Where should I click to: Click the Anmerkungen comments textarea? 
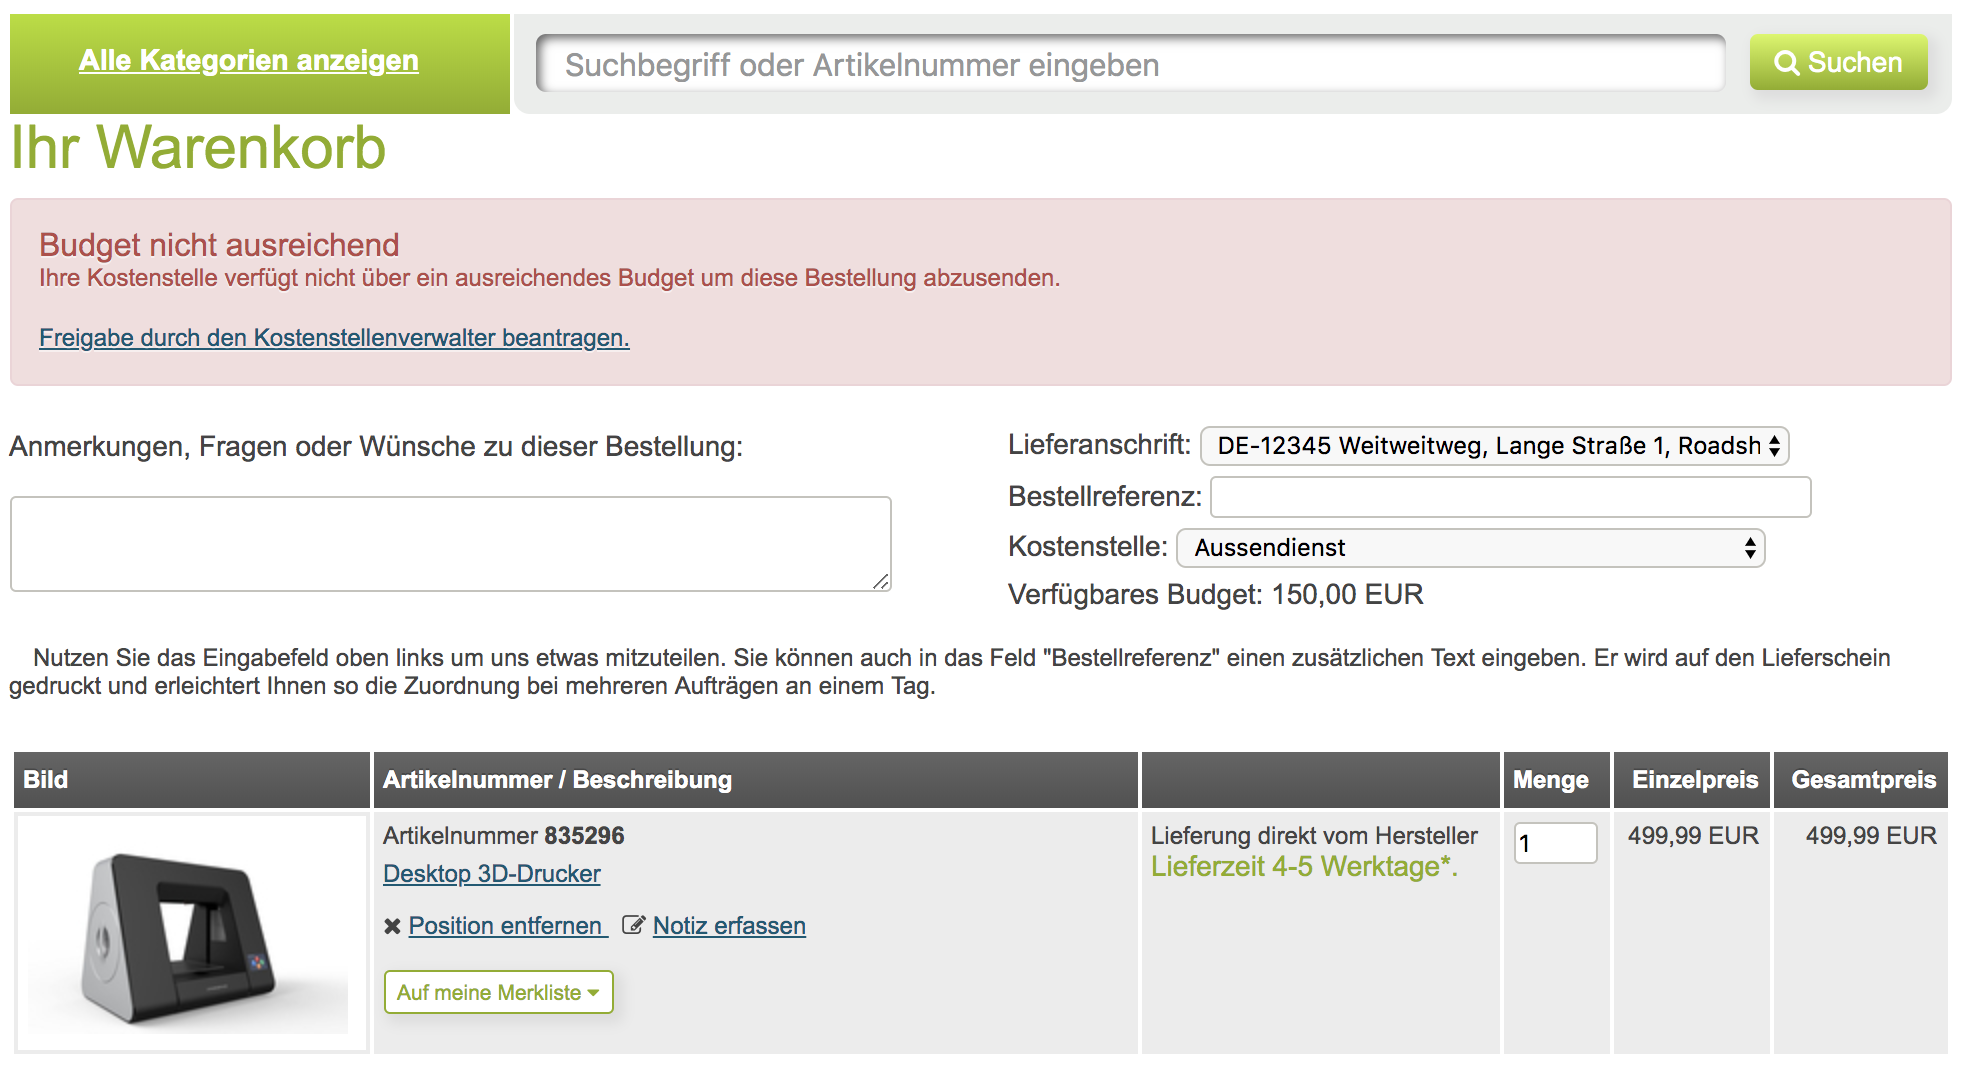pyautogui.click(x=449, y=543)
